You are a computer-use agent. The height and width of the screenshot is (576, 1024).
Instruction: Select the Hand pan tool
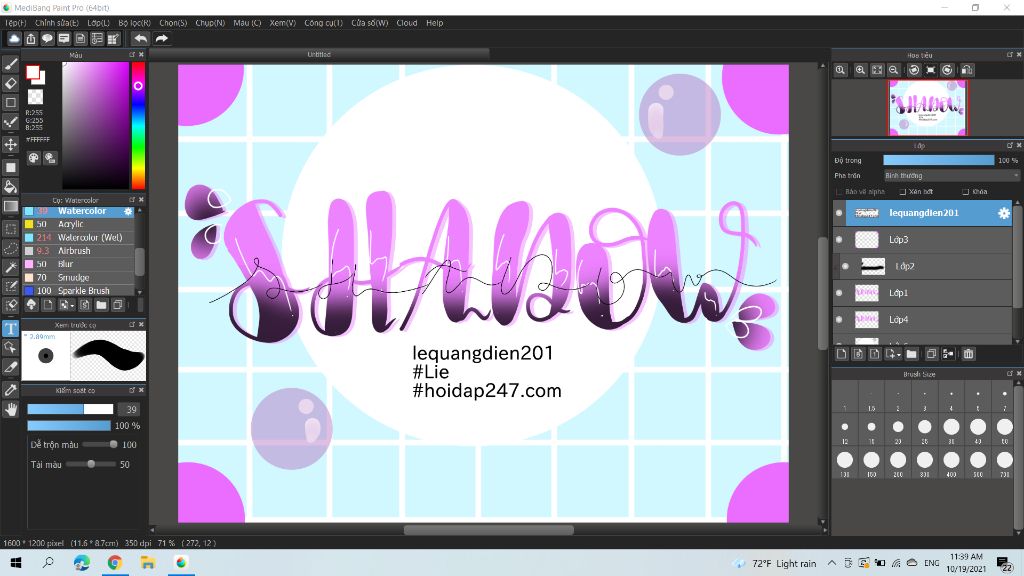point(10,409)
